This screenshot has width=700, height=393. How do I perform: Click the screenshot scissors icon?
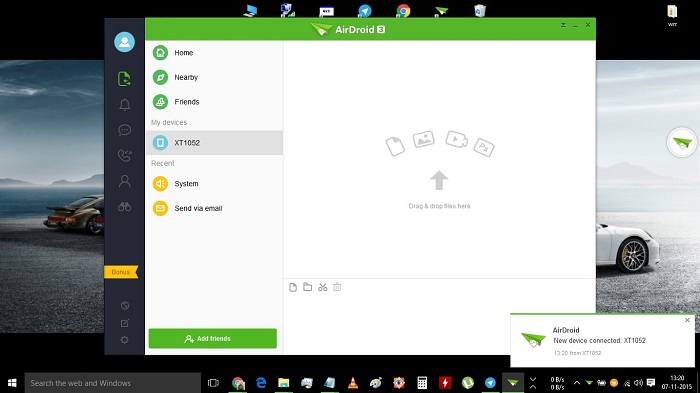[323, 287]
